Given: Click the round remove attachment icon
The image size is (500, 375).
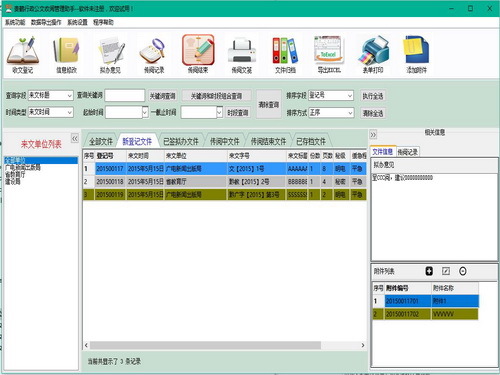Looking at the screenshot, I should [x=462, y=271].
